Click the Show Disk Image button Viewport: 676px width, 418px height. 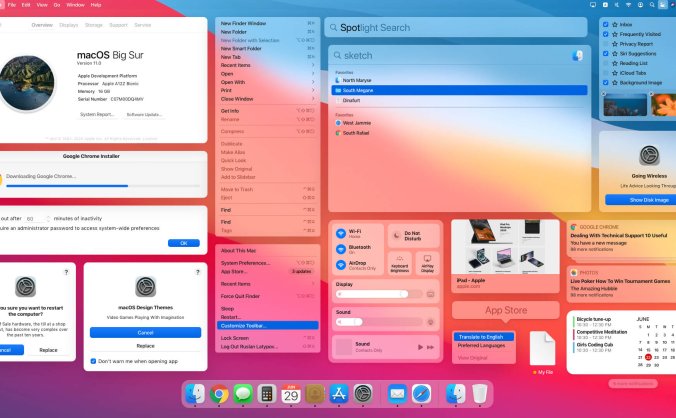(x=636, y=199)
